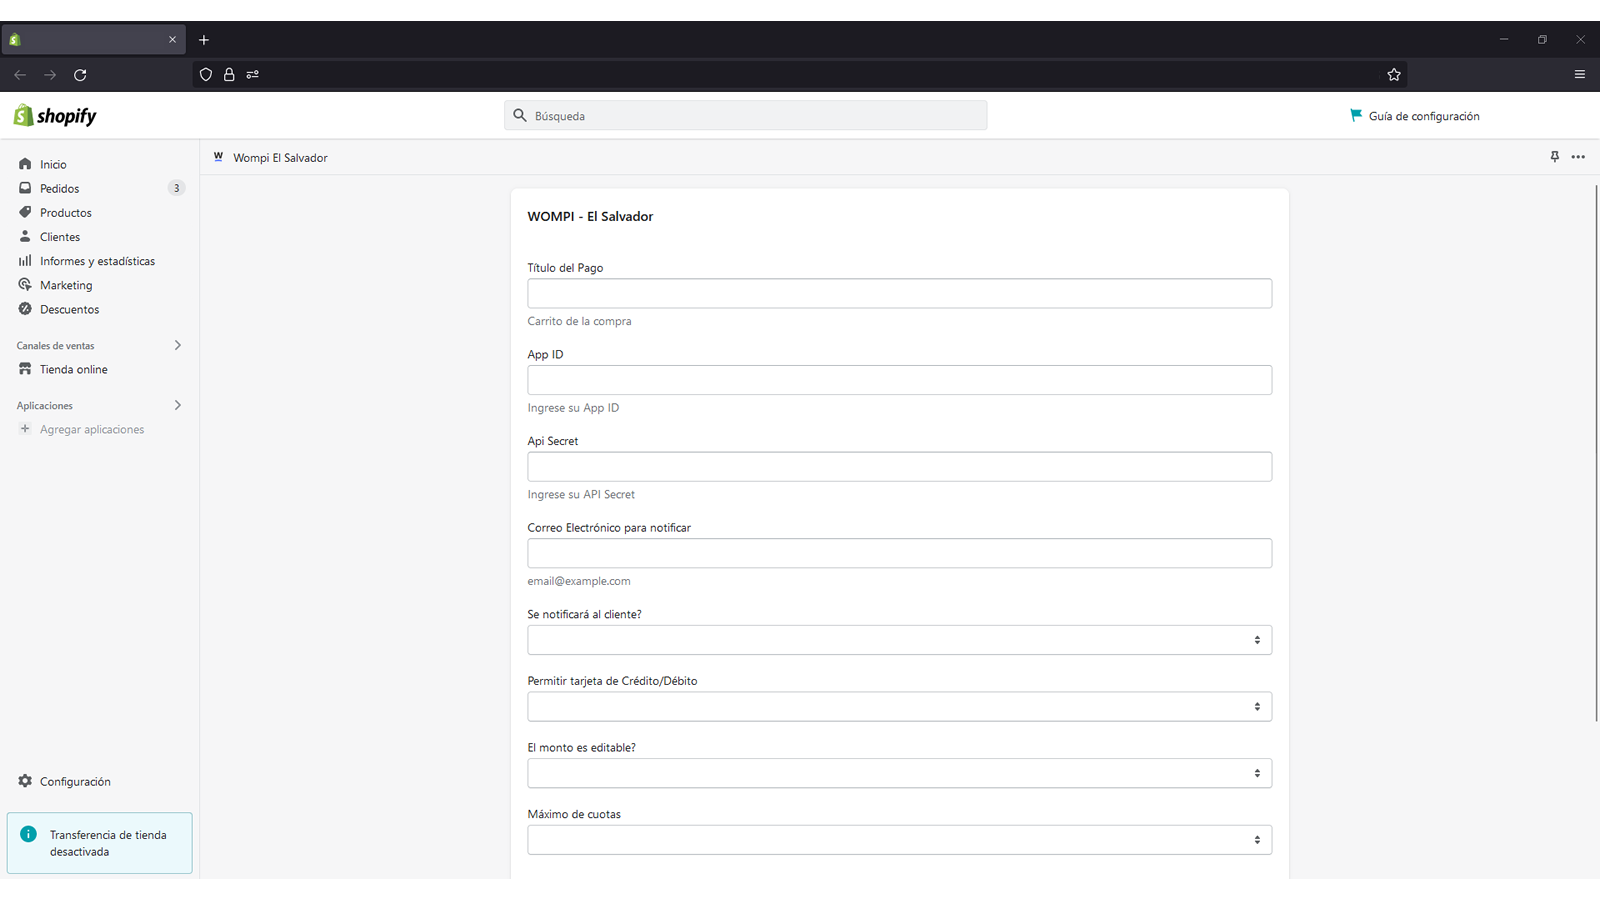The image size is (1600, 900).
Task: Click the Pedidos inbox icon
Action: tap(25, 188)
